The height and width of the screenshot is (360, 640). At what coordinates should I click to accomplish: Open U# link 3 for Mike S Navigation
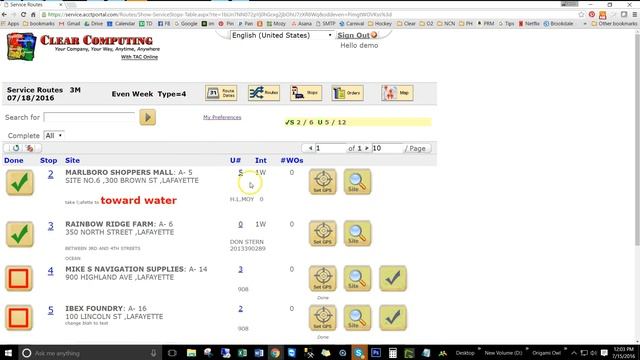(x=240, y=269)
